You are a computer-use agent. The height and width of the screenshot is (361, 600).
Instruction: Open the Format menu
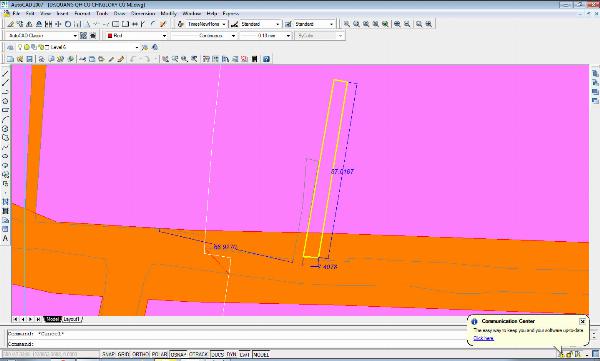coord(82,13)
